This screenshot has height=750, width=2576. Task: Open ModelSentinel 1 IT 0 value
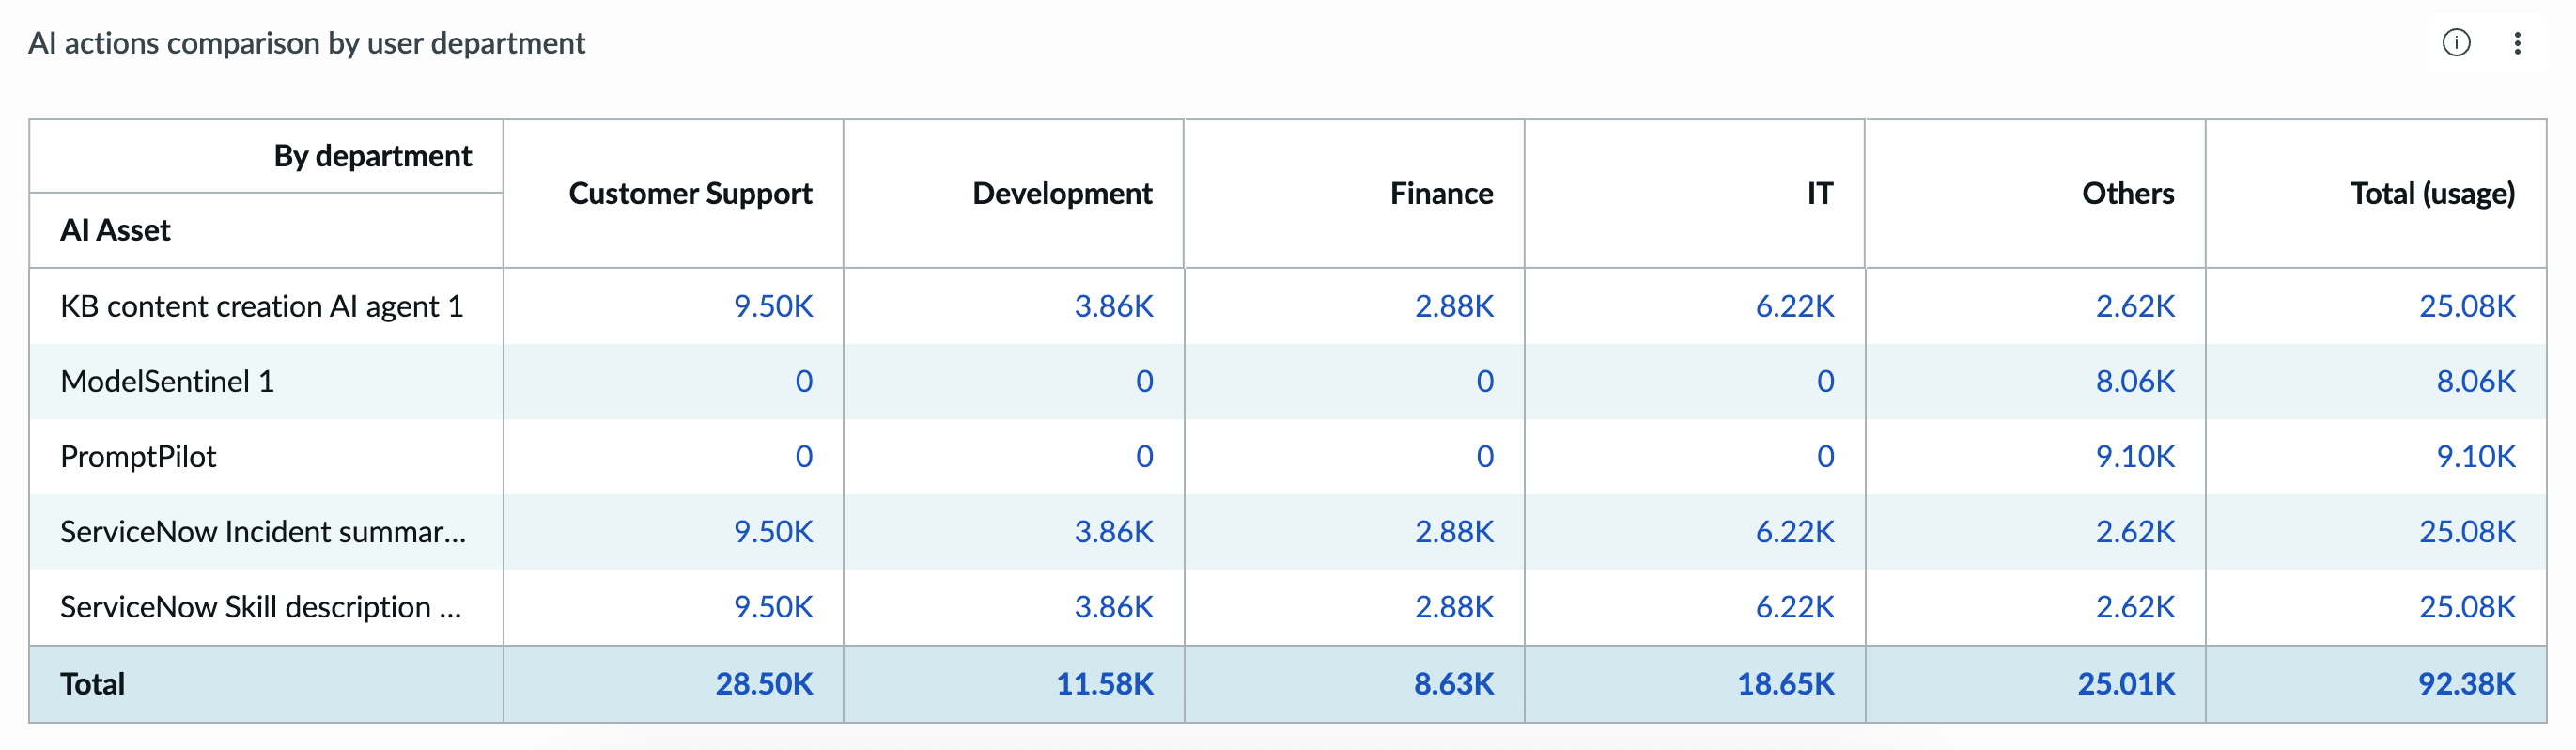[x=1825, y=381]
